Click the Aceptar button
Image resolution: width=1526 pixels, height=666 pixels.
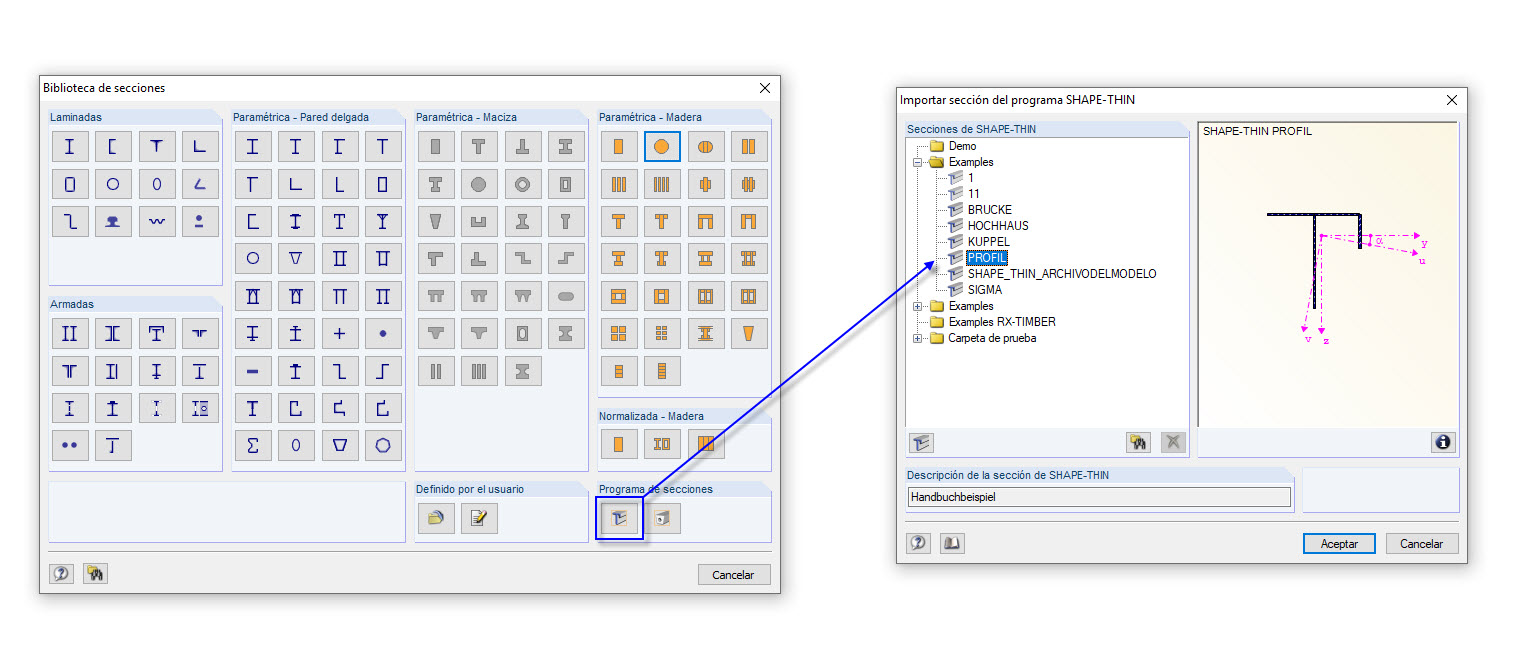(x=1339, y=544)
